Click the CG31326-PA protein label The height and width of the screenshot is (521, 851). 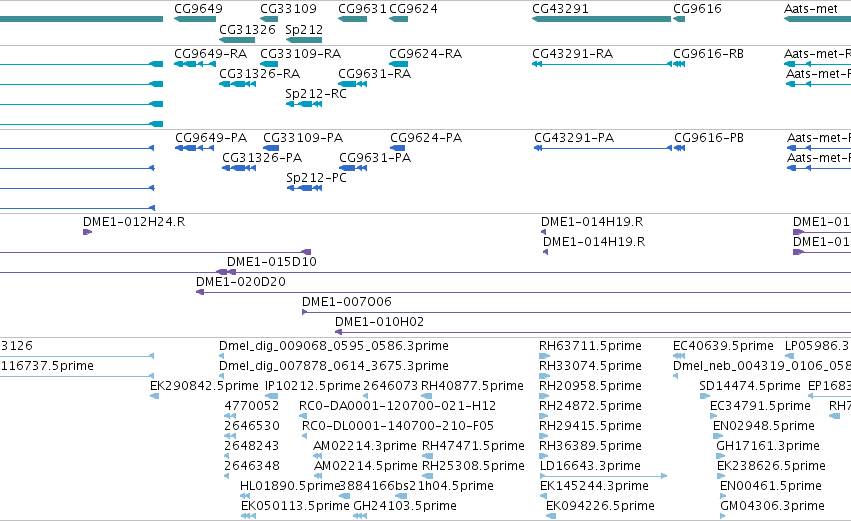point(262,158)
